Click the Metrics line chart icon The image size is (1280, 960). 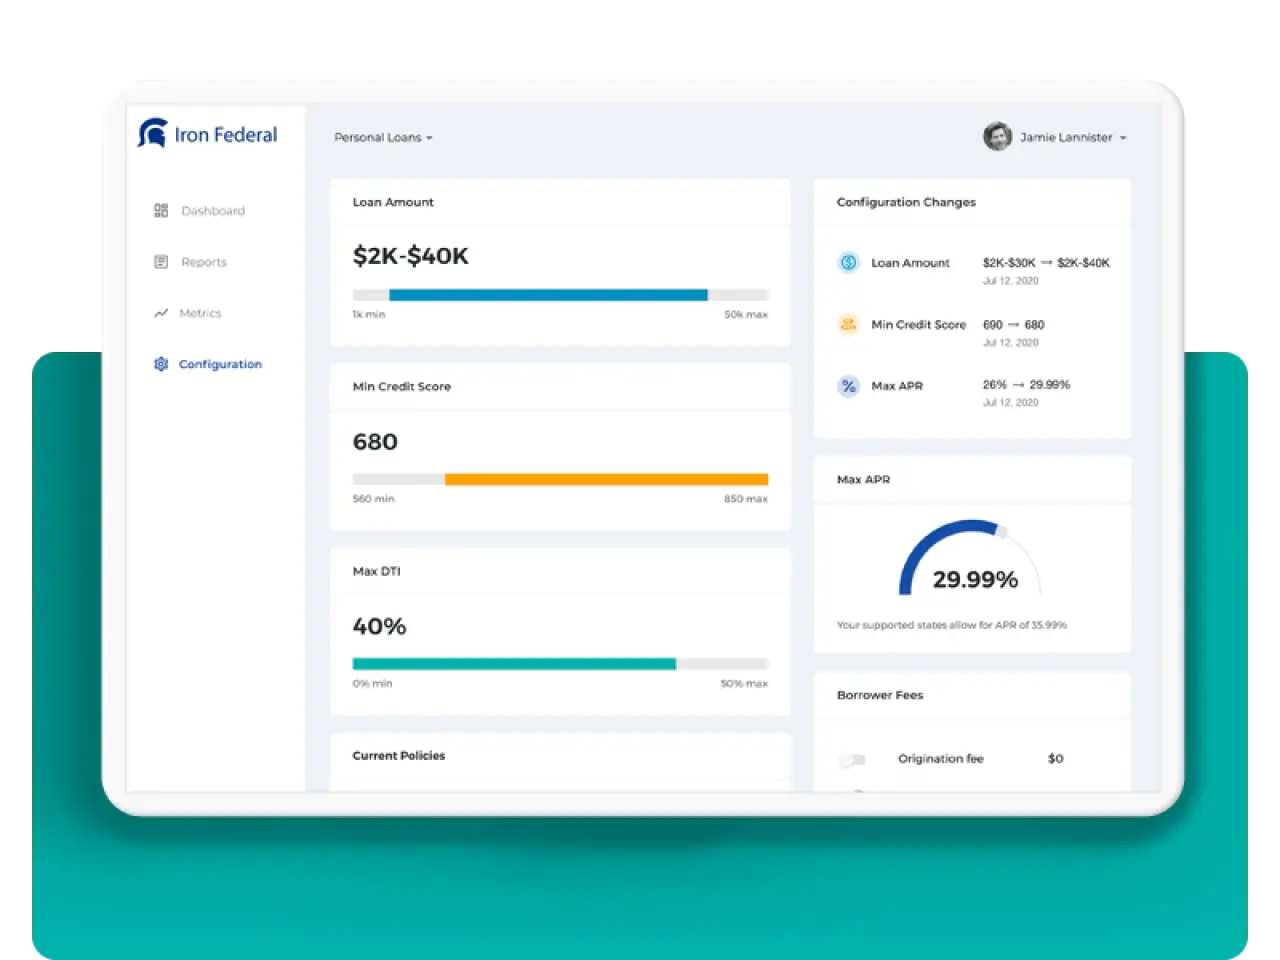pos(161,313)
